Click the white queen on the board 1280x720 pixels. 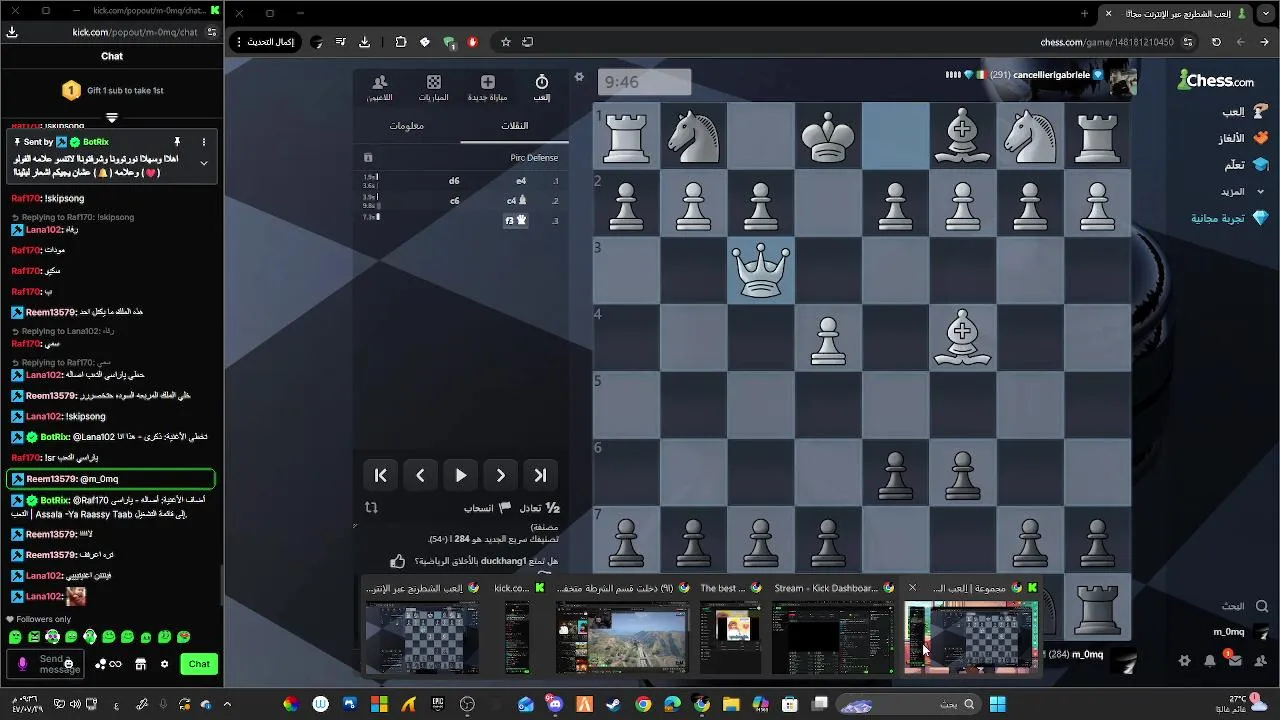pos(761,270)
